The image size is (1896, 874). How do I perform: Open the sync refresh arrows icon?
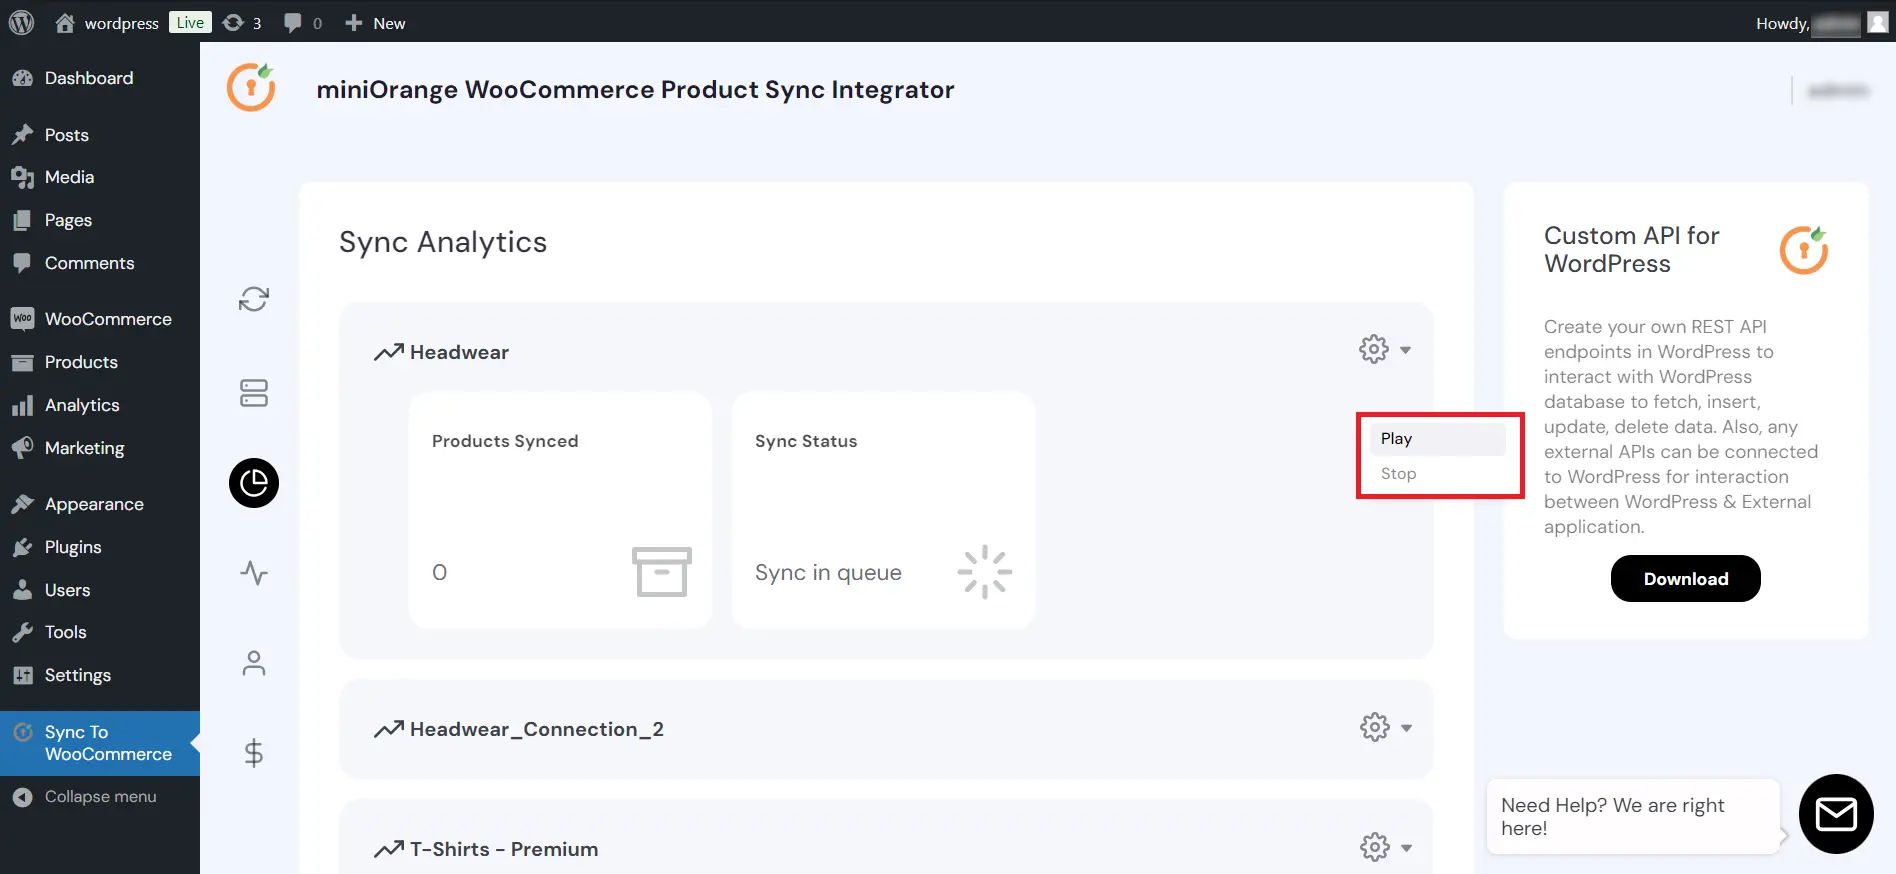[x=254, y=299]
